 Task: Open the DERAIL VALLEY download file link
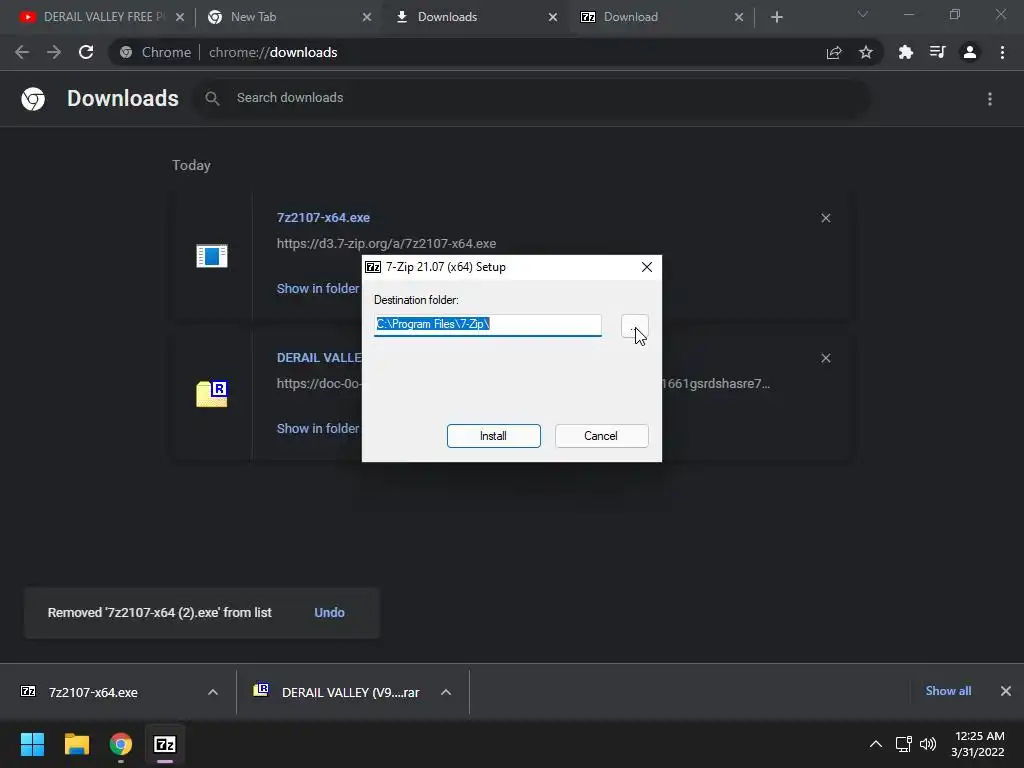319,358
